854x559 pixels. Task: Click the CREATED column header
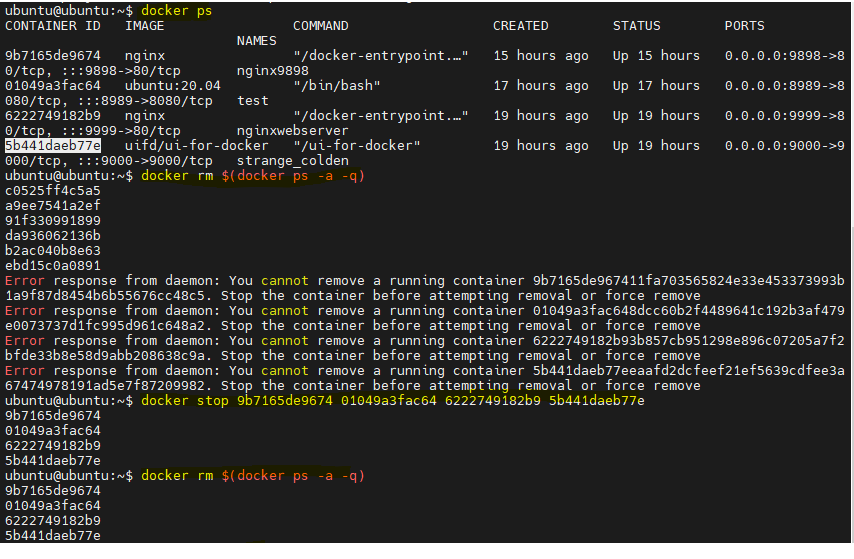521,26
